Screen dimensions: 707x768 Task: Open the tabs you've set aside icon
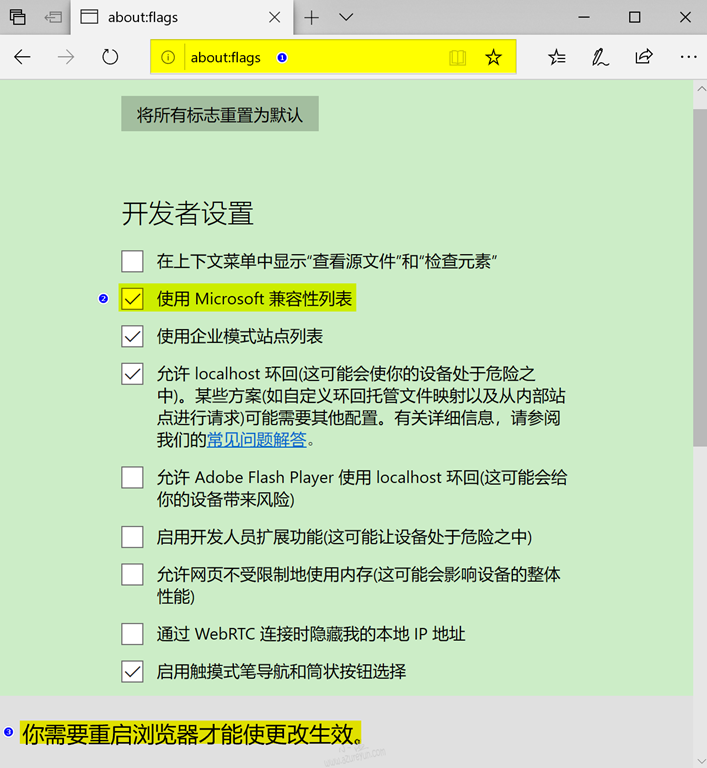(x=18, y=17)
